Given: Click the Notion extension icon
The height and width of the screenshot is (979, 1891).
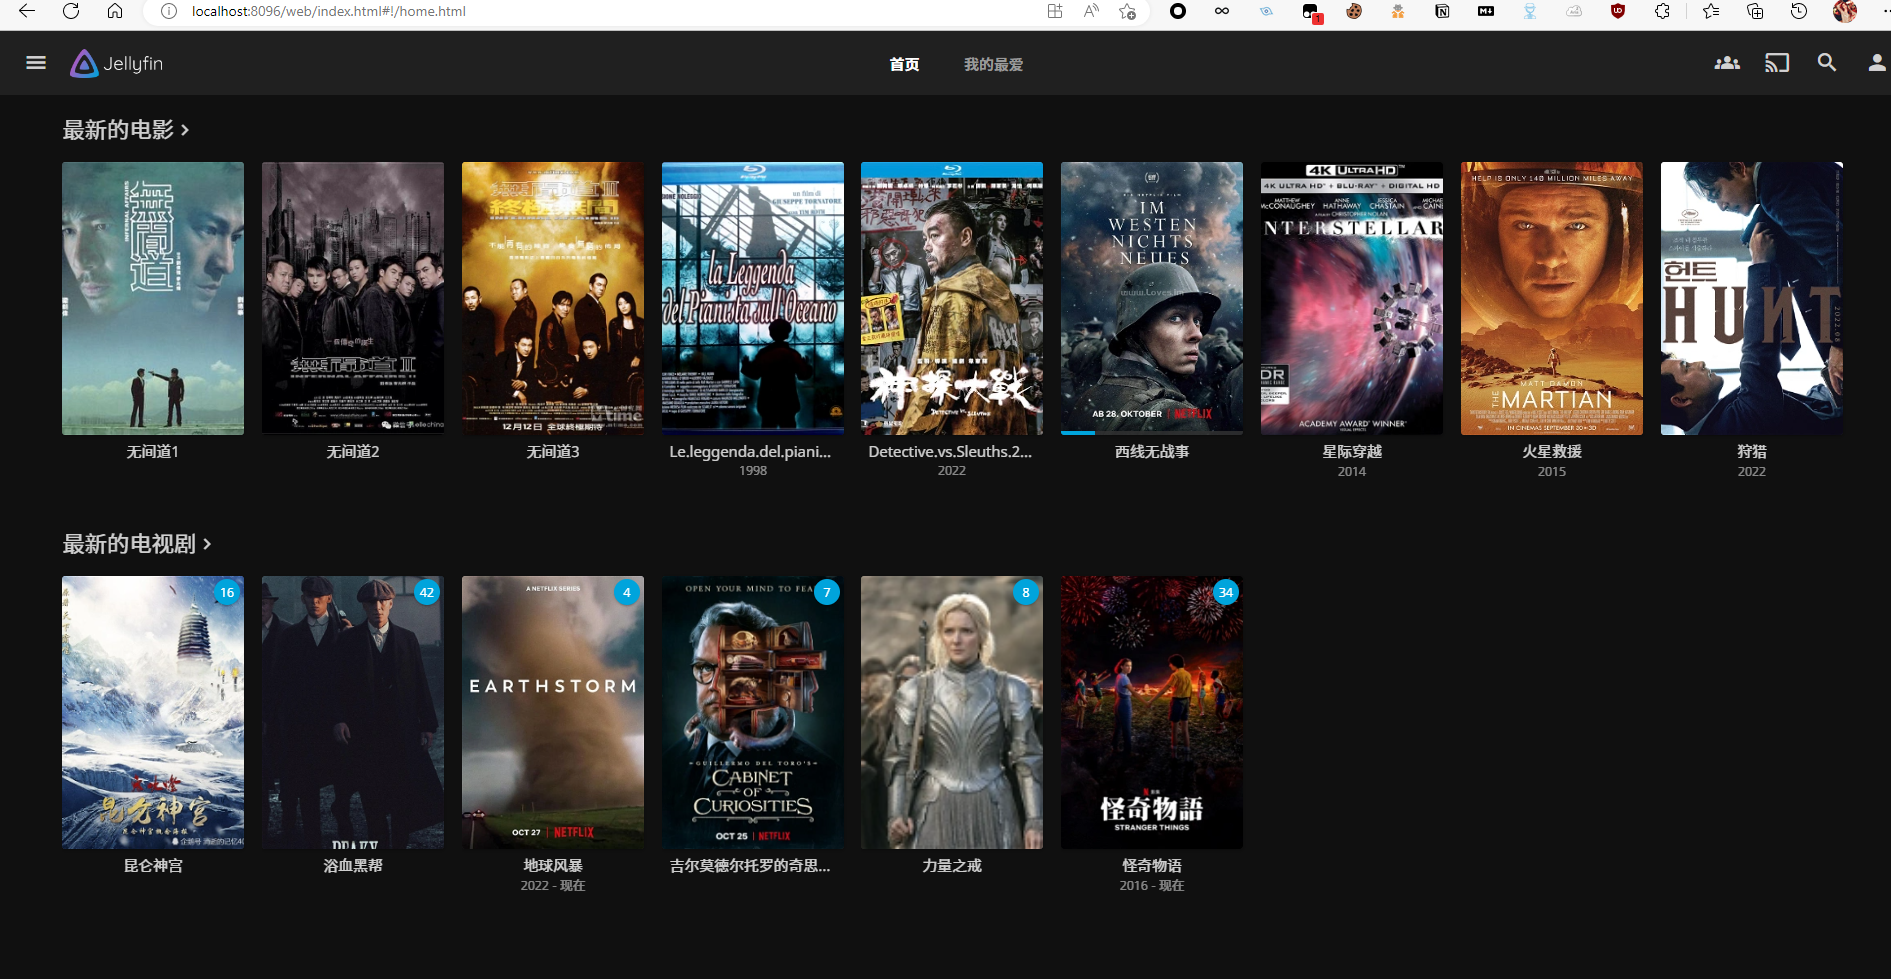Looking at the screenshot, I should [1442, 11].
